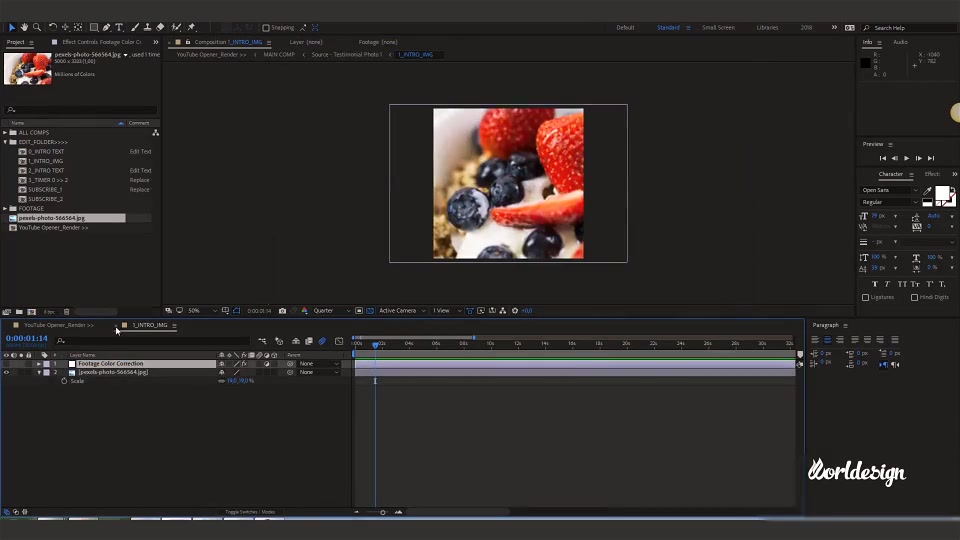This screenshot has width=960, height=540.
Task: Click the play button in Preview panel
Action: coord(907,158)
